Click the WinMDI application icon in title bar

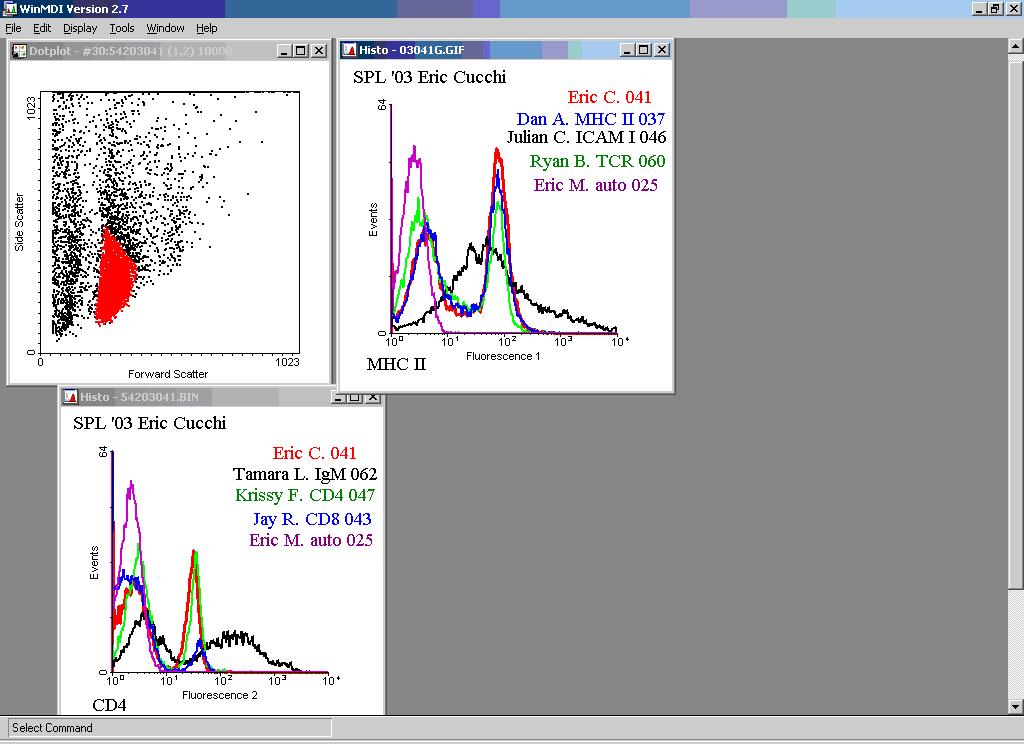click(x=10, y=8)
